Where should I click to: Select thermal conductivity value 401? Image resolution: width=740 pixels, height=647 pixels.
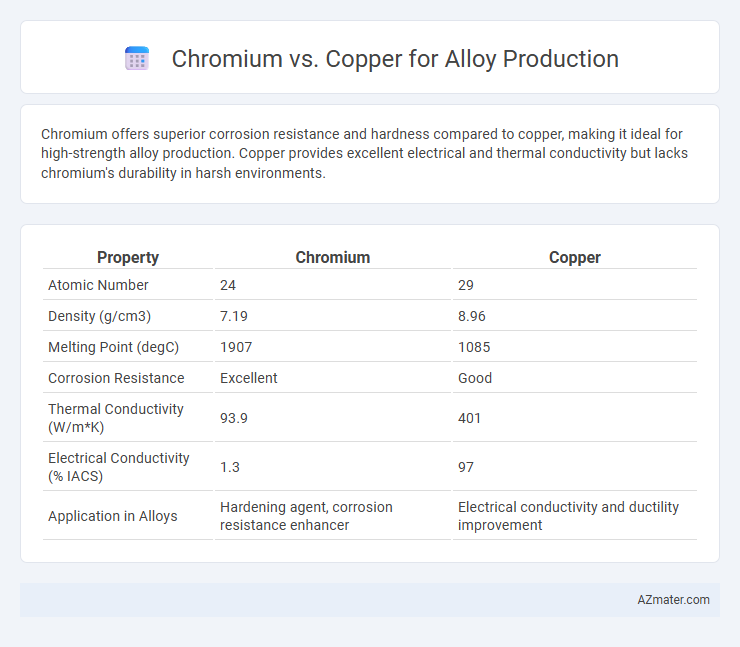469,418
